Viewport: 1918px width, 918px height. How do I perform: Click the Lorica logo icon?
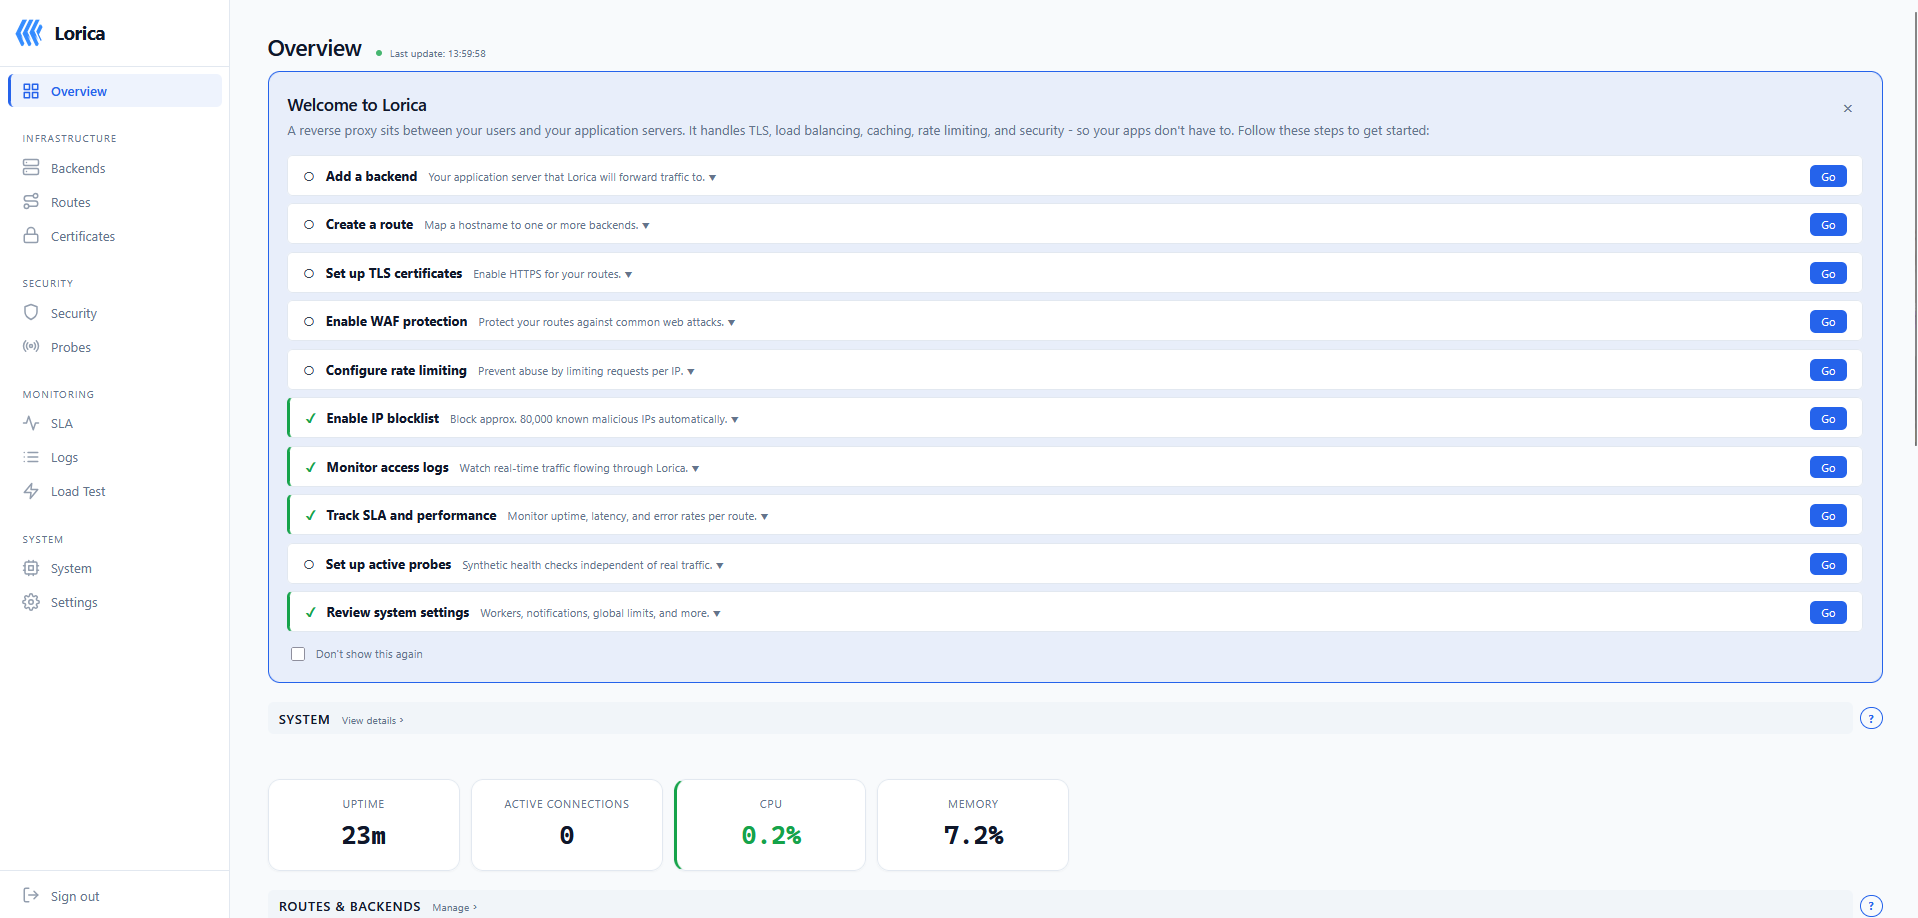pos(29,33)
